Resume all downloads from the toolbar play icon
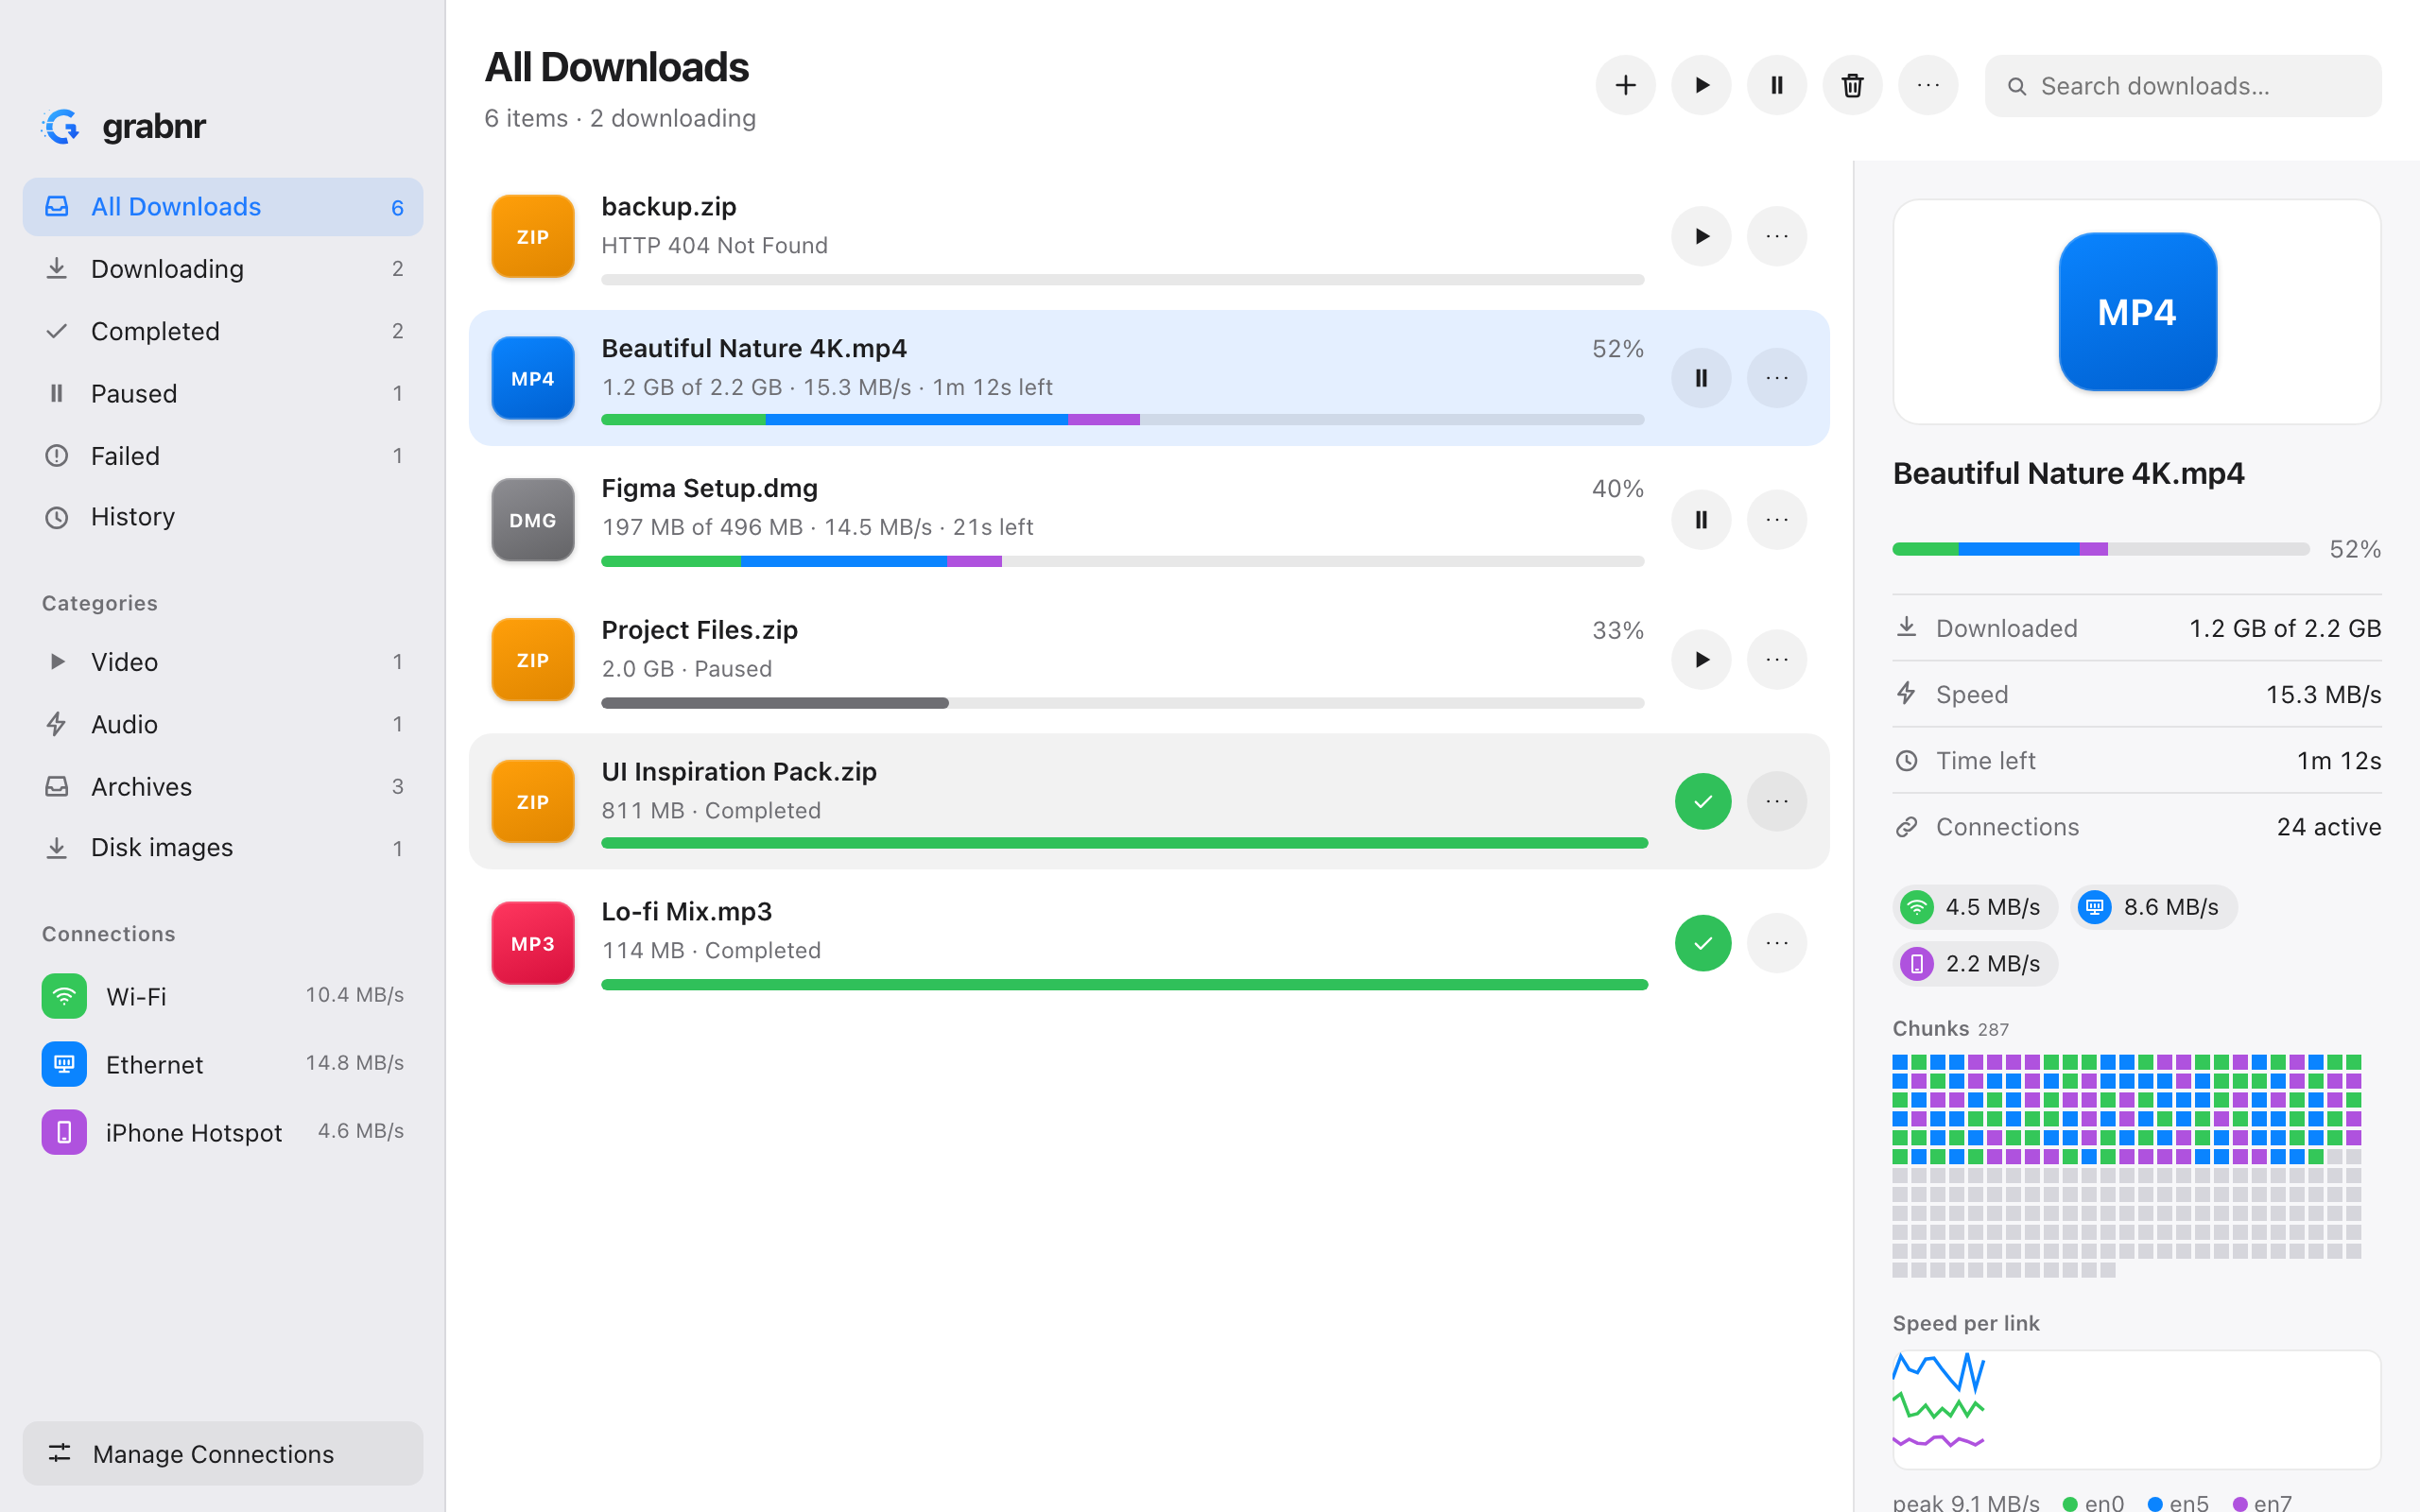Screen dimensions: 2420x1512 pyautogui.click(x=1701, y=86)
